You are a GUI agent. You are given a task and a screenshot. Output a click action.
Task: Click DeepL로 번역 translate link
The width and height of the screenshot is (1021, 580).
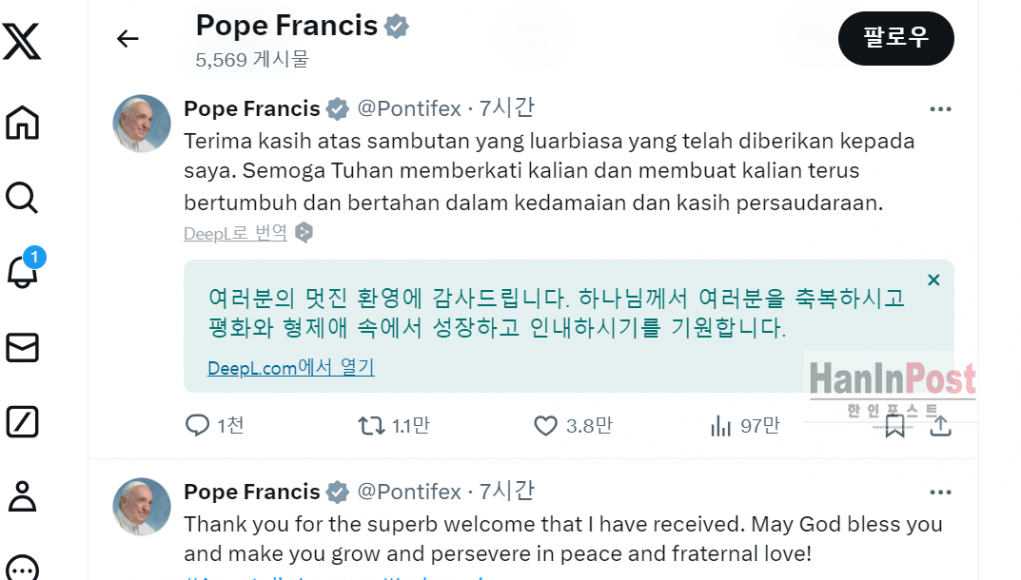tap(236, 233)
